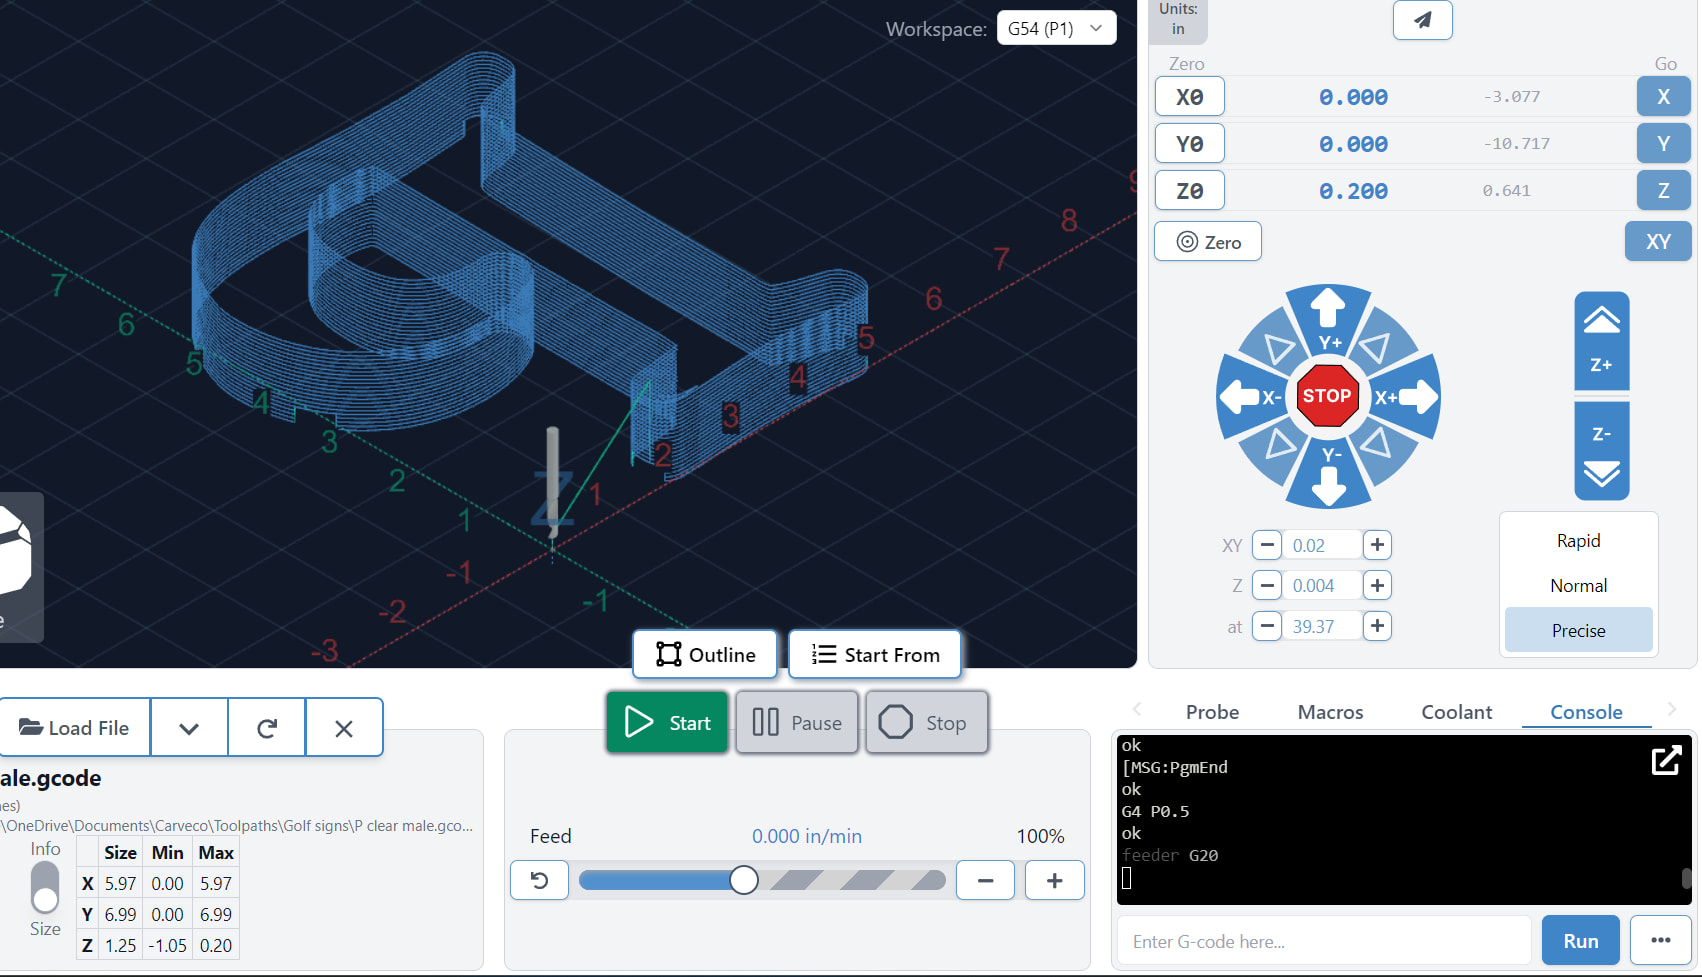The height and width of the screenshot is (977, 1702).
Task: Switch to the Probe tab
Action: tap(1212, 712)
